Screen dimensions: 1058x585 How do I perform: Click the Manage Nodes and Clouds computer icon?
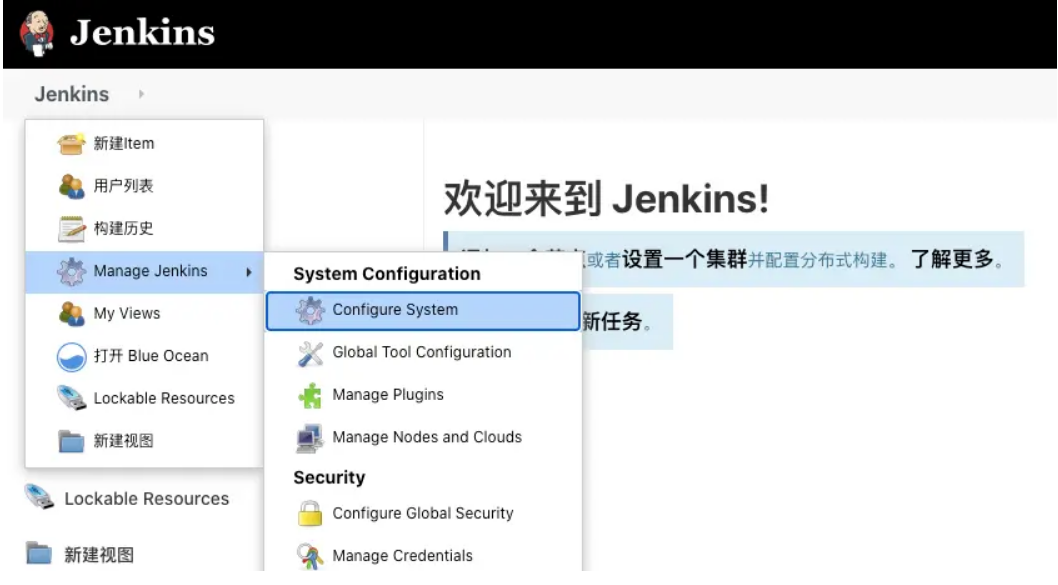click(x=310, y=438)
